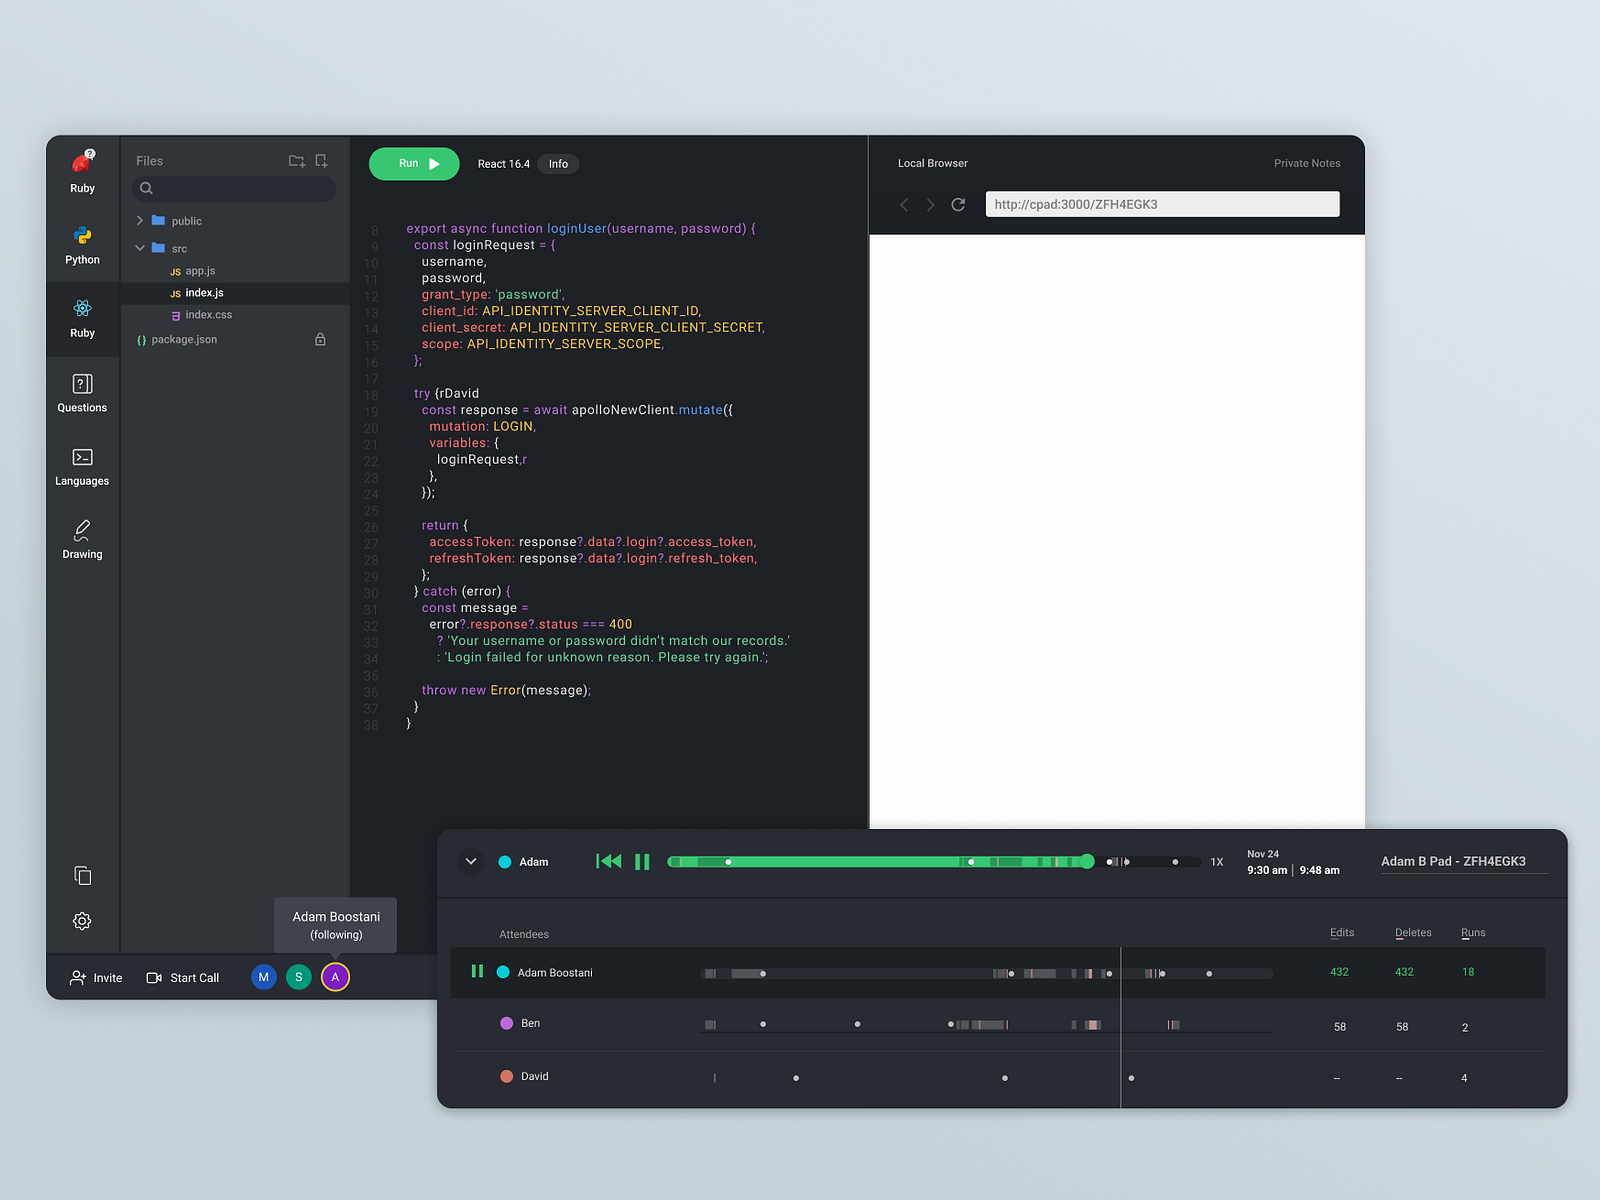Image resolution: width=1600 pixels, height=1200 pixels.
Task: Open the Questions panel
Action: 81,391
